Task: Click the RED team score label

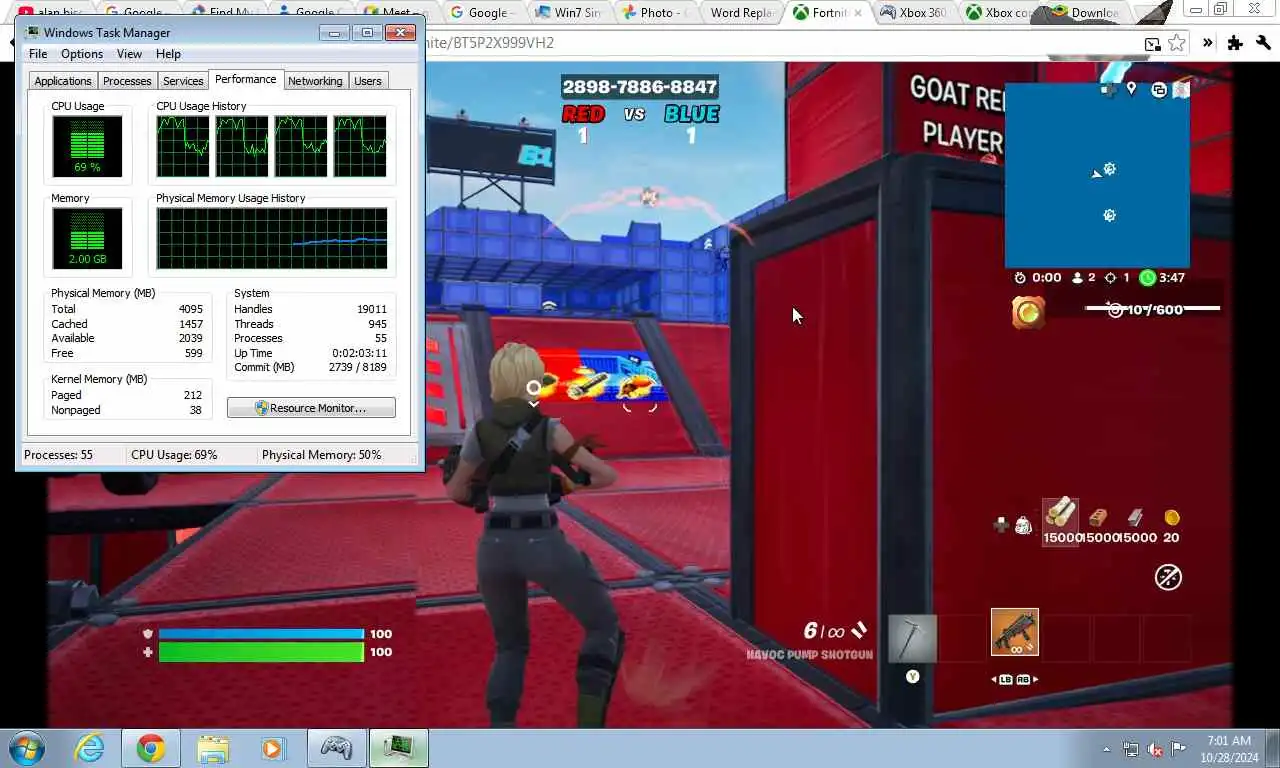Action: pos(583,114)
